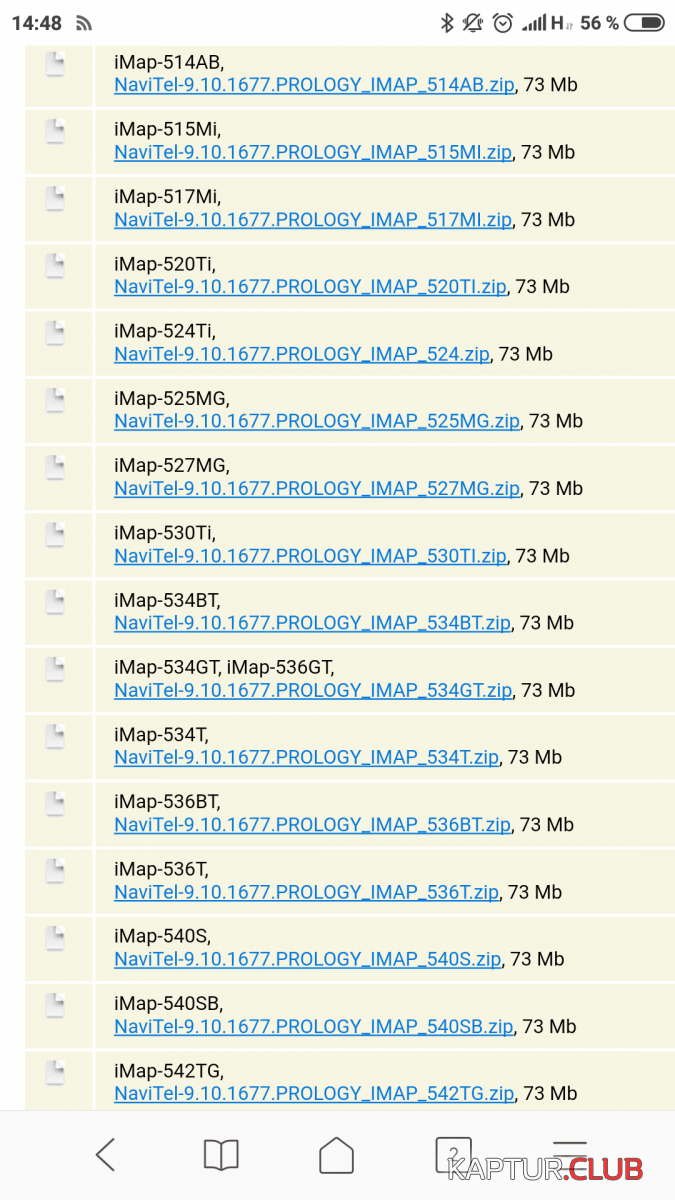This screenshot has width=675, height=1200.
Task: Tap the Bluetooth icon in status bar
Action: [x=447, y=23]
